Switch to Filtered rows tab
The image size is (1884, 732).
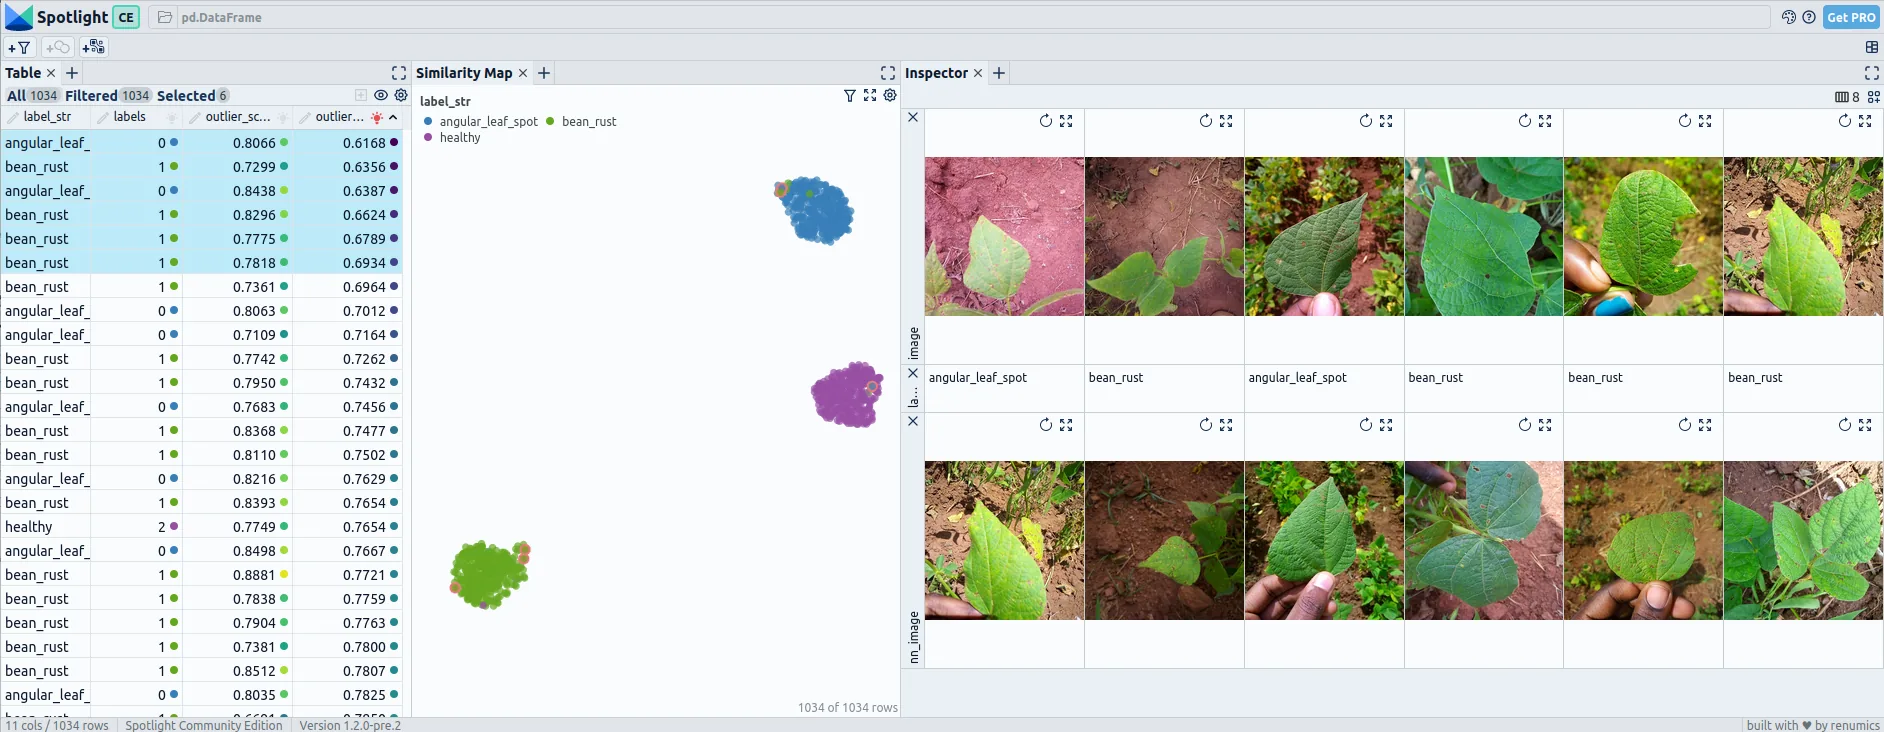coord(108,95)
